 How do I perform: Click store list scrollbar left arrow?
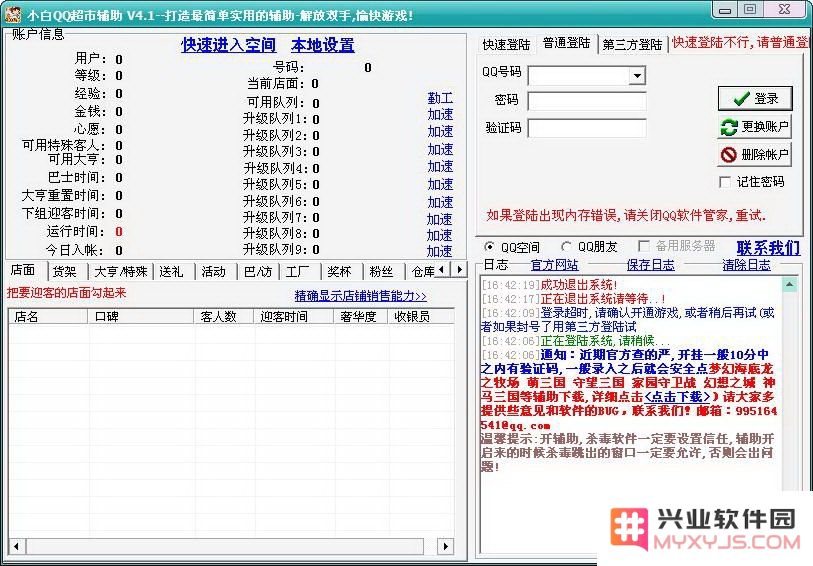16,546
